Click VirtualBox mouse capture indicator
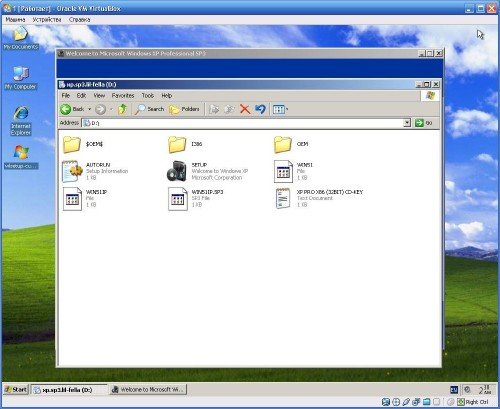The image size is (500, 409). [450, 402]
